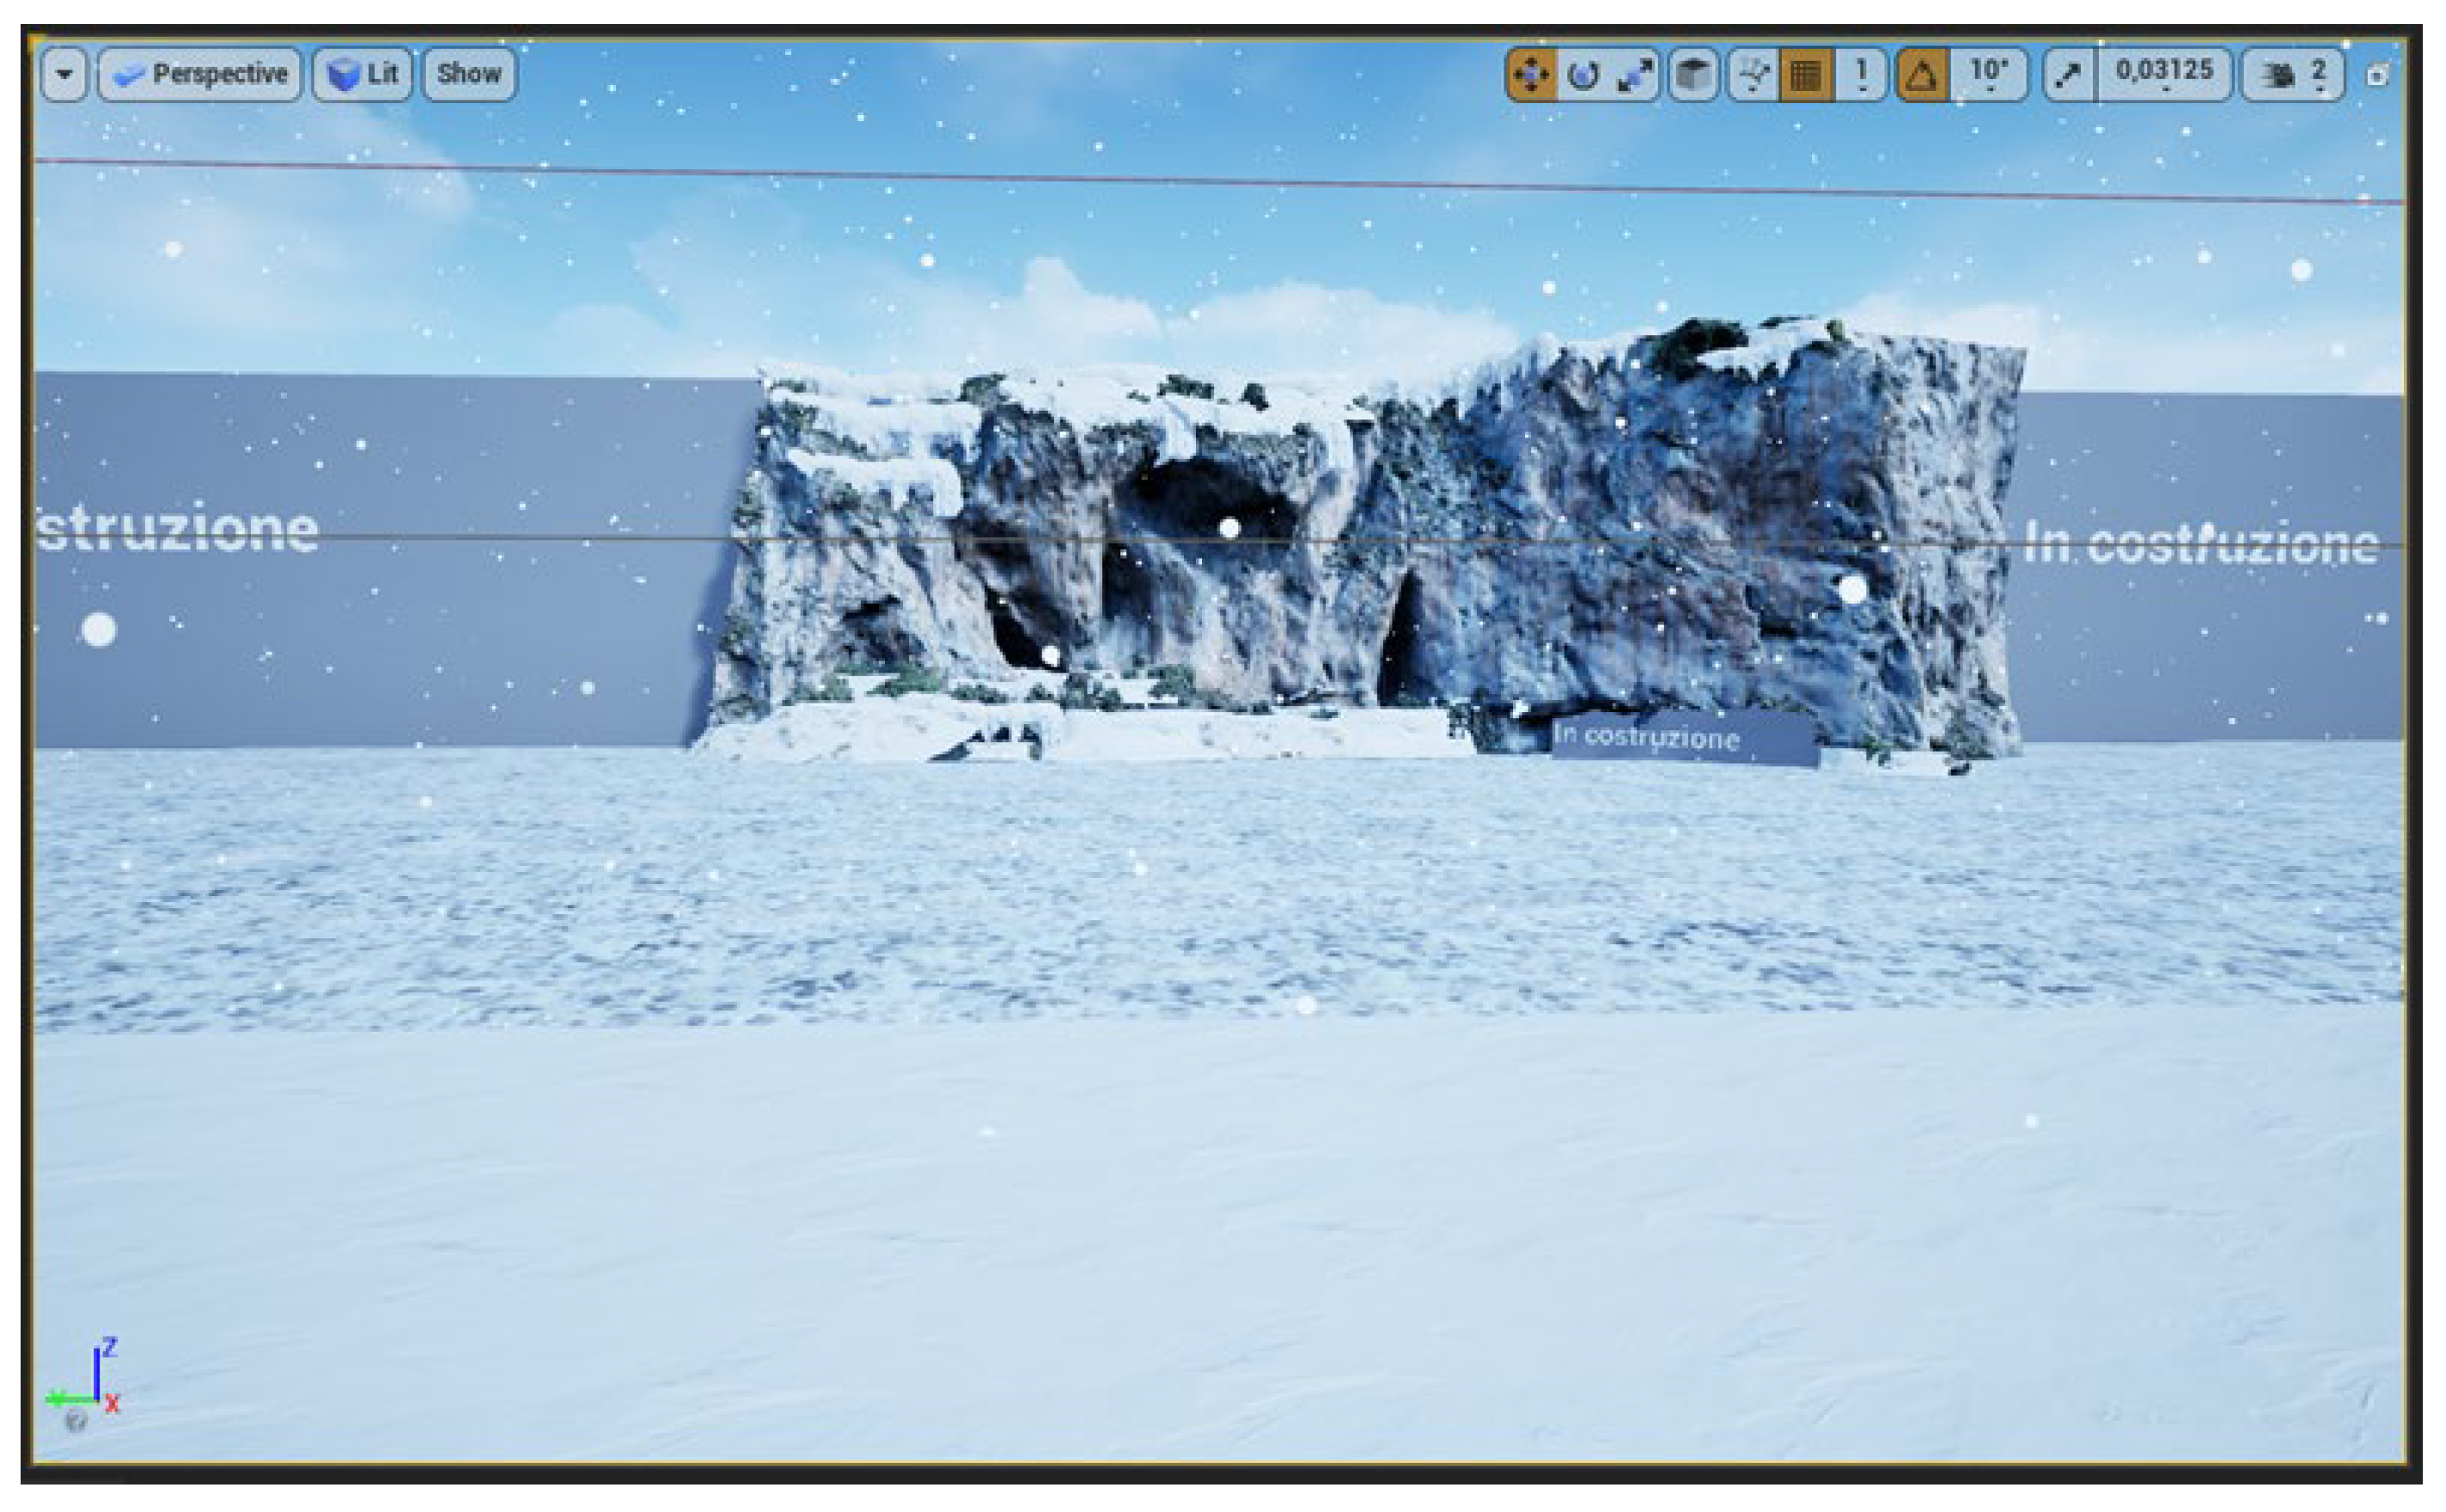Cycle the world/local coordinate system cube icon

pos(1693,75)
